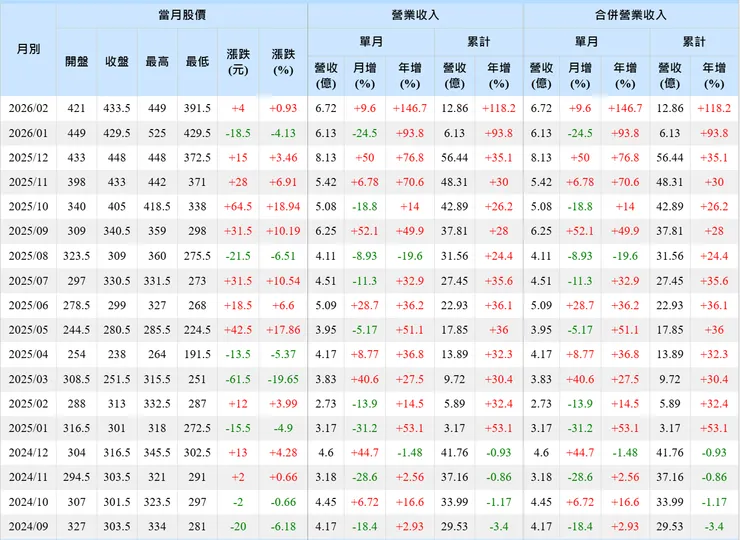Screen dimensions: 740x540
Task: Select the 2026/02 month row label
Action: point(28,108)
